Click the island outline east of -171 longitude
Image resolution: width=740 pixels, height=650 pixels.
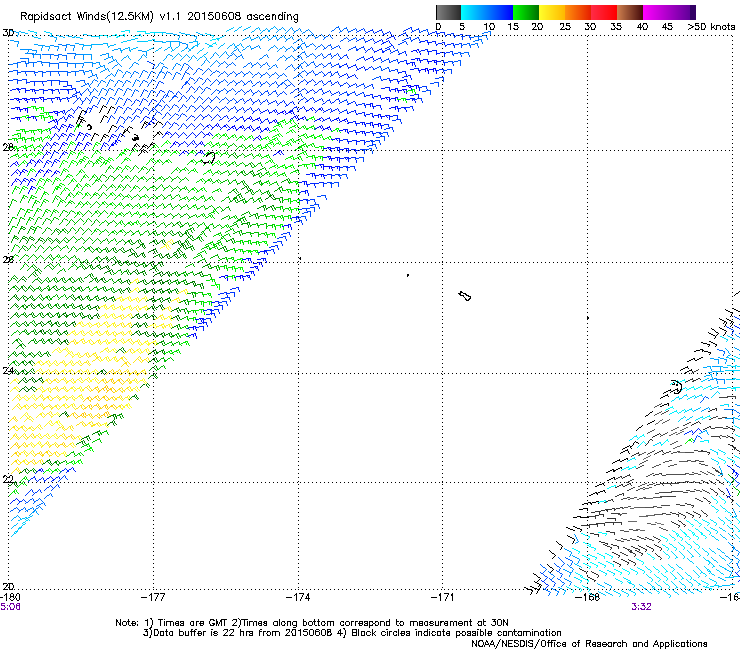[465, 296]
